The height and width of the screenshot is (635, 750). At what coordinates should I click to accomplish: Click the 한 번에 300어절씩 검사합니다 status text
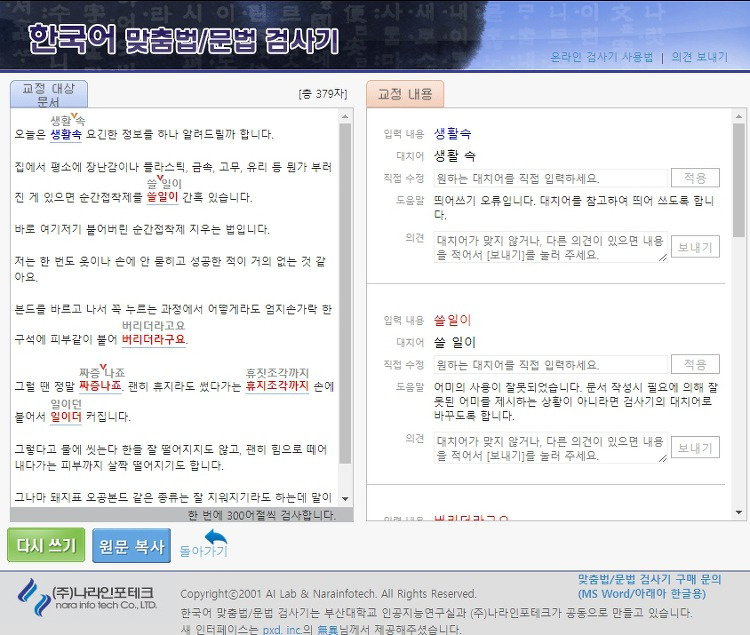[262, 515]
